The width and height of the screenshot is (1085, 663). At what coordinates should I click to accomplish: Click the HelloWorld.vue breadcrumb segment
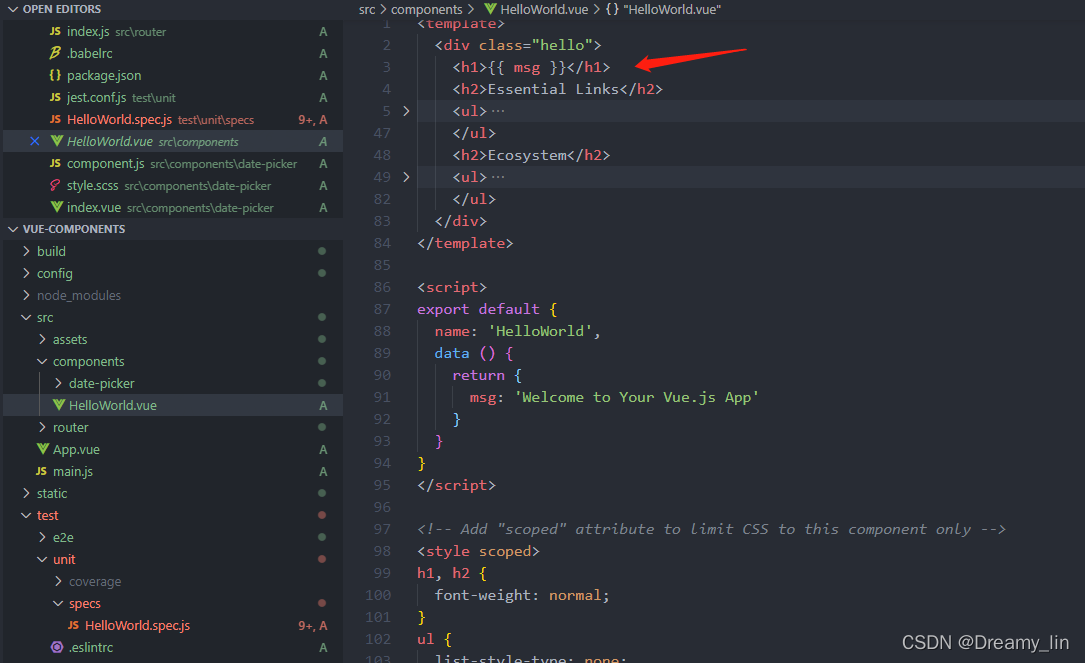pos(544,10)
